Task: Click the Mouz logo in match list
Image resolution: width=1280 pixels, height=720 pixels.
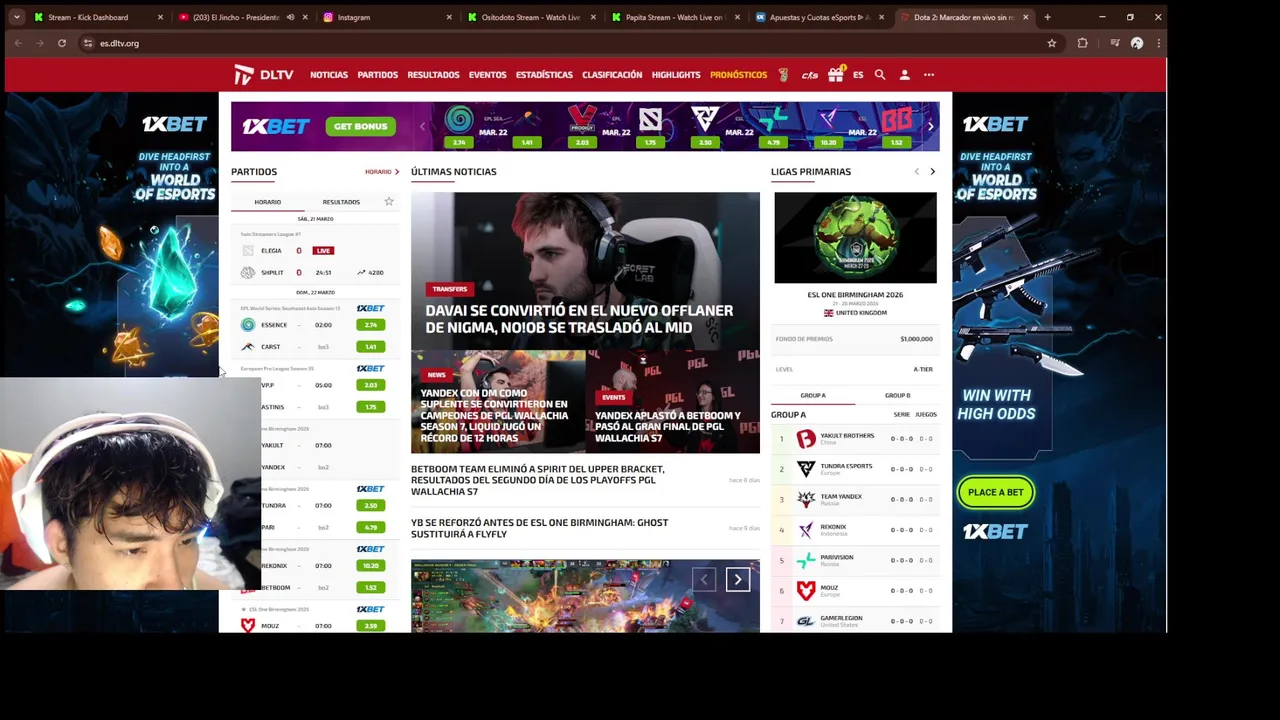Action: pyautogui.click(x=248, y=625)
